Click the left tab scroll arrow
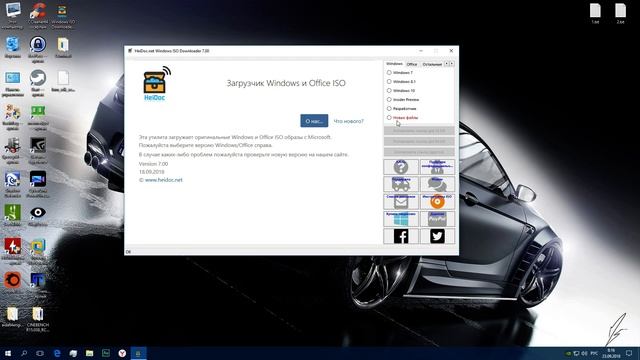Screen dimensions: 640x360 click(x=447, y=64)
